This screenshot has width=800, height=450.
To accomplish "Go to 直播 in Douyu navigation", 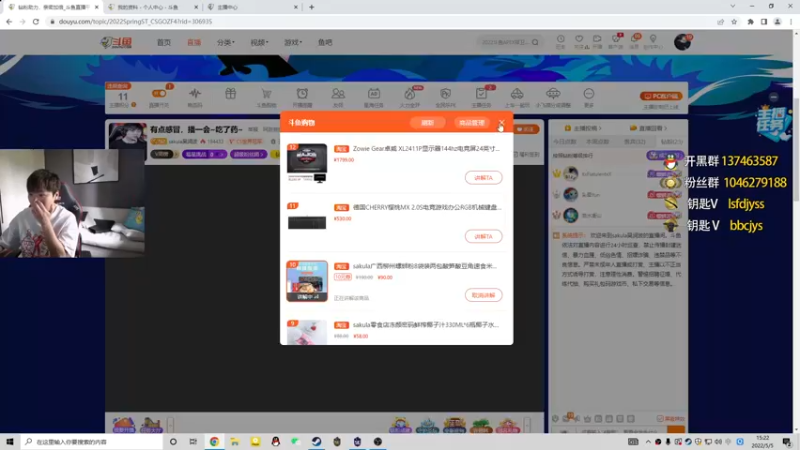I will (194, 42).
